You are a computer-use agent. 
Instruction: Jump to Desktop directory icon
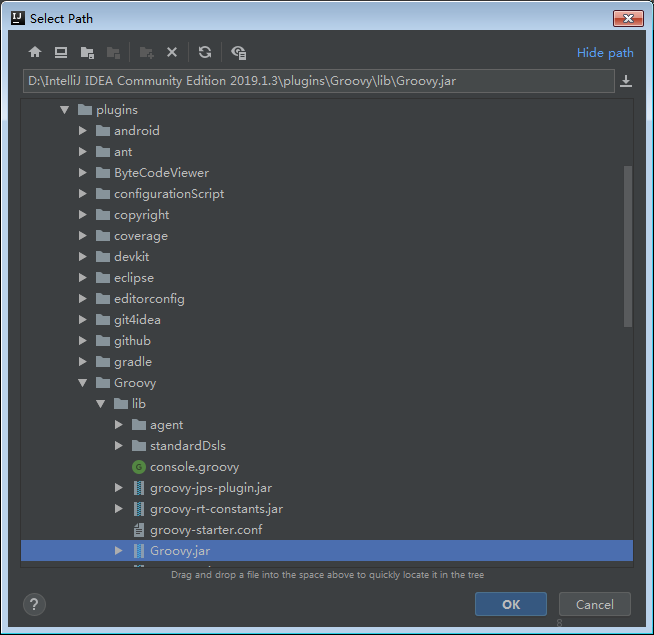(x=61, y=53)
